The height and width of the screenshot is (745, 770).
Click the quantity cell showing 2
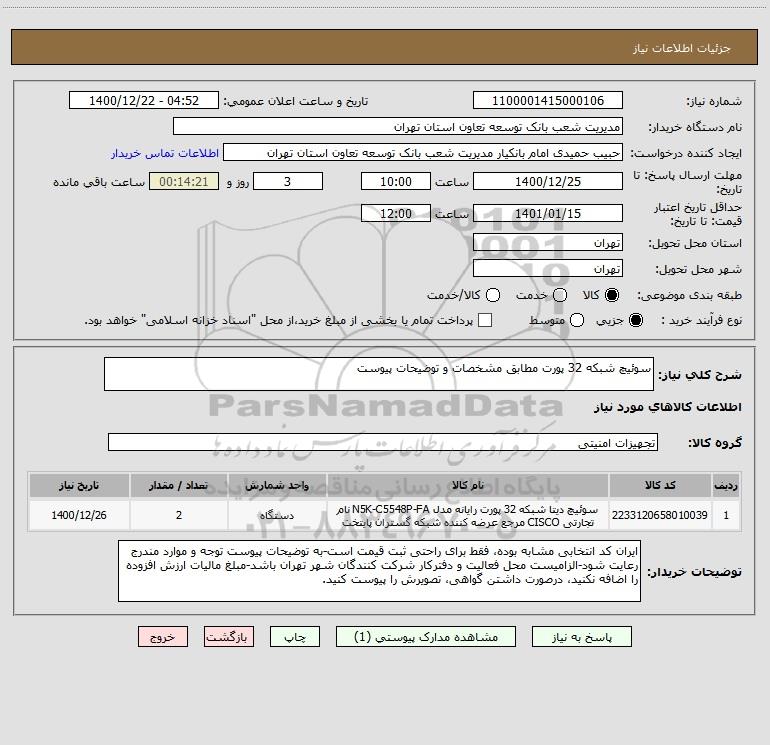coord(178,515)
